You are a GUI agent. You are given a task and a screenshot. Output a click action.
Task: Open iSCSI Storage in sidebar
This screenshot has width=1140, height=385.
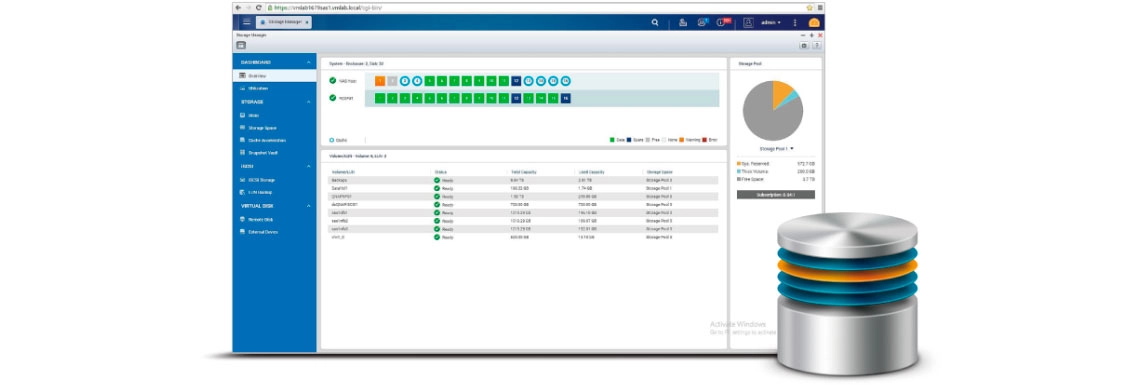(x=275, y=179)
